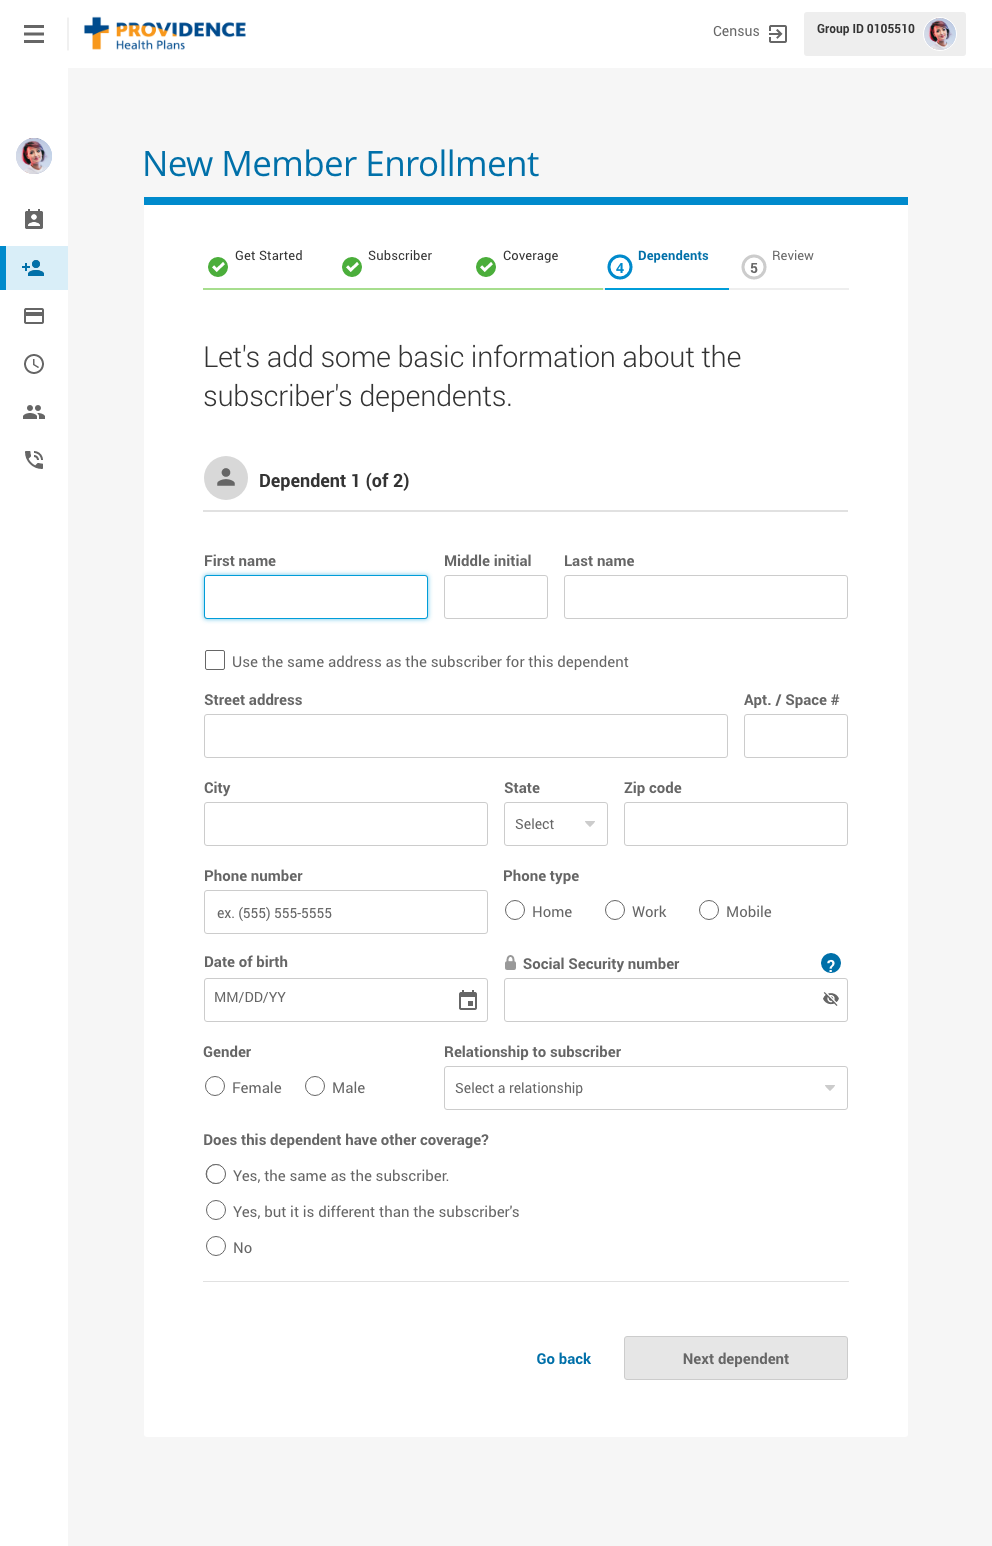Viewport: 992px width, 1546px height.
Task: Focus the Zip code field
Action: point(736,824)
